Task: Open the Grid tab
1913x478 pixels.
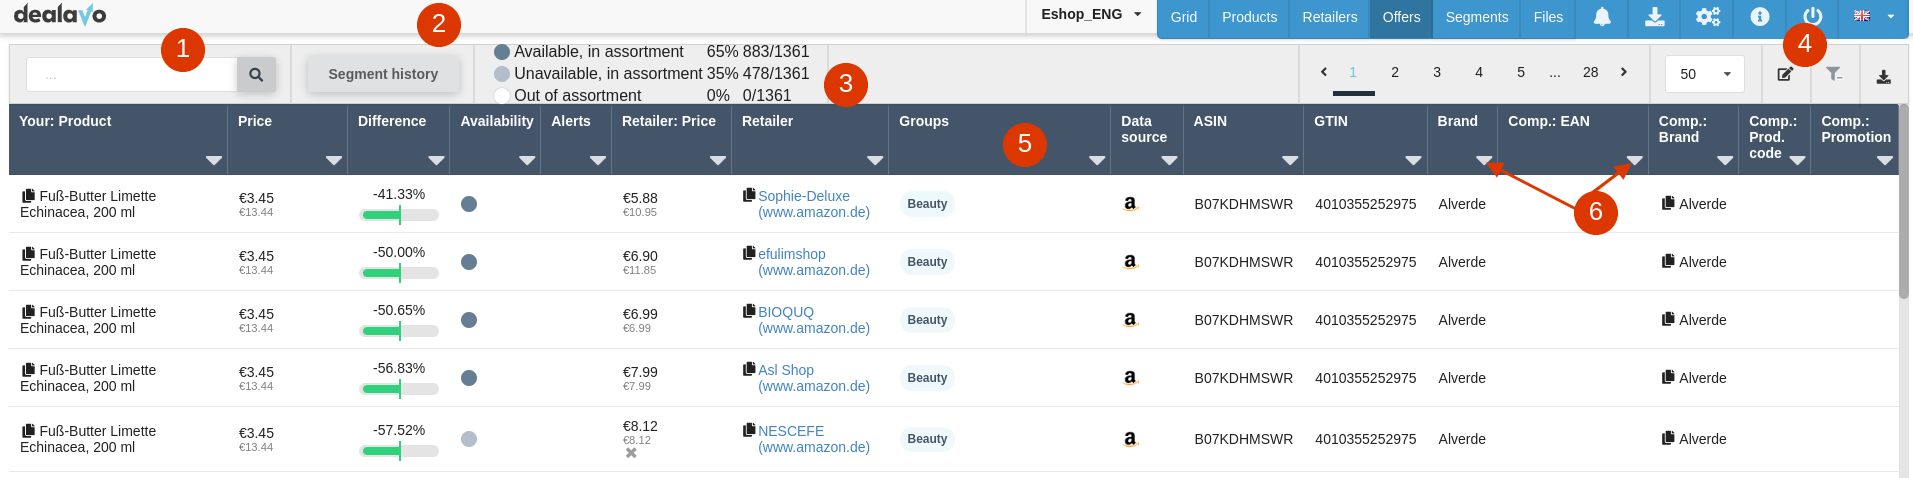Action: coord(1184,18)
